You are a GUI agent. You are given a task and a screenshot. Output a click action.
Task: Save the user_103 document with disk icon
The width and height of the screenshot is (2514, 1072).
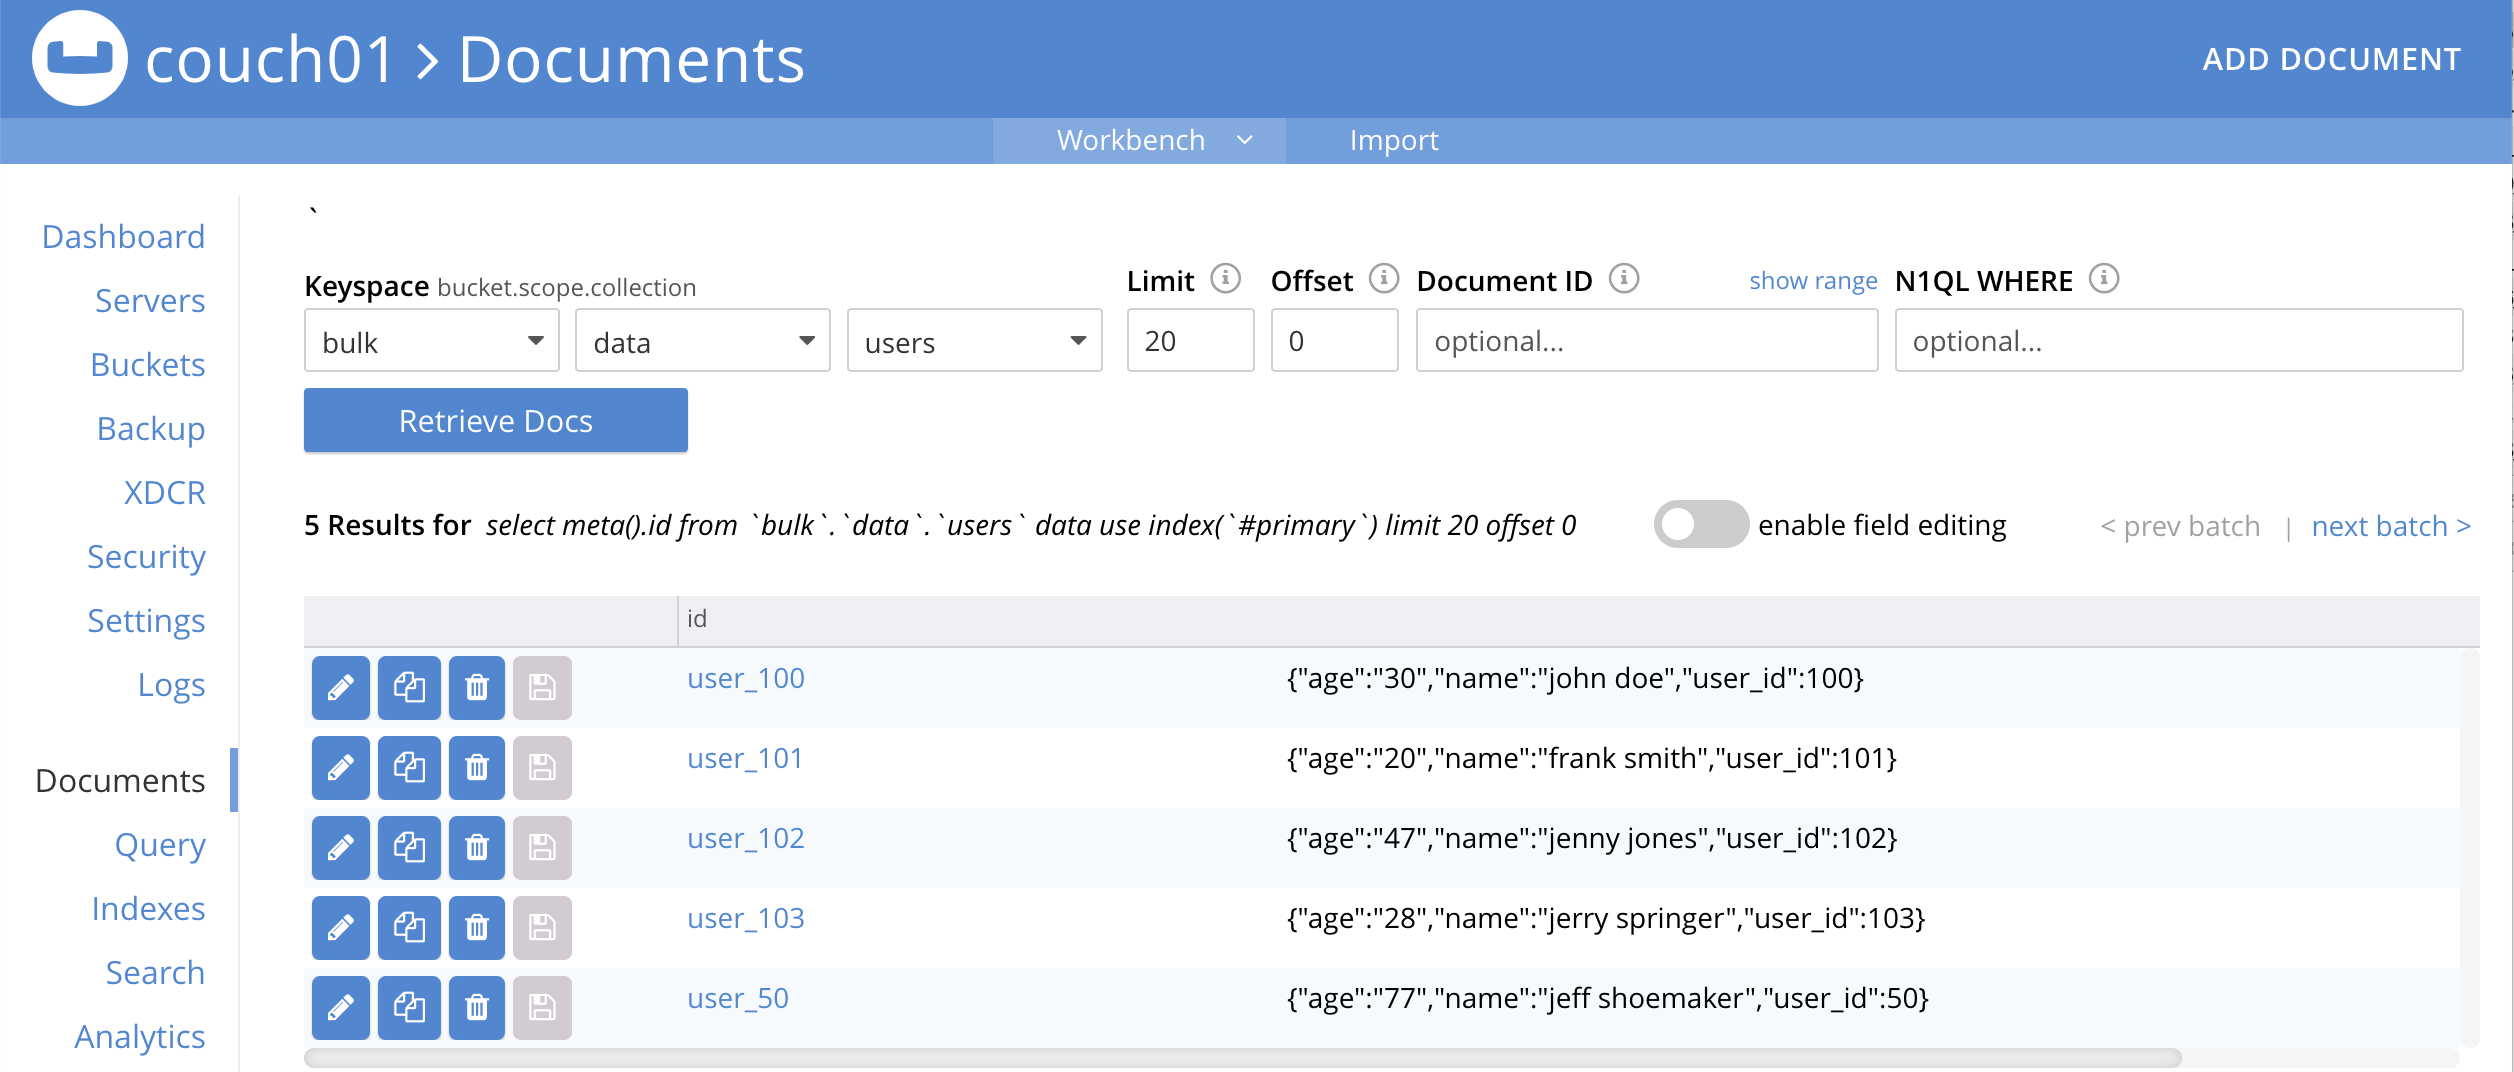coord(542,927)
